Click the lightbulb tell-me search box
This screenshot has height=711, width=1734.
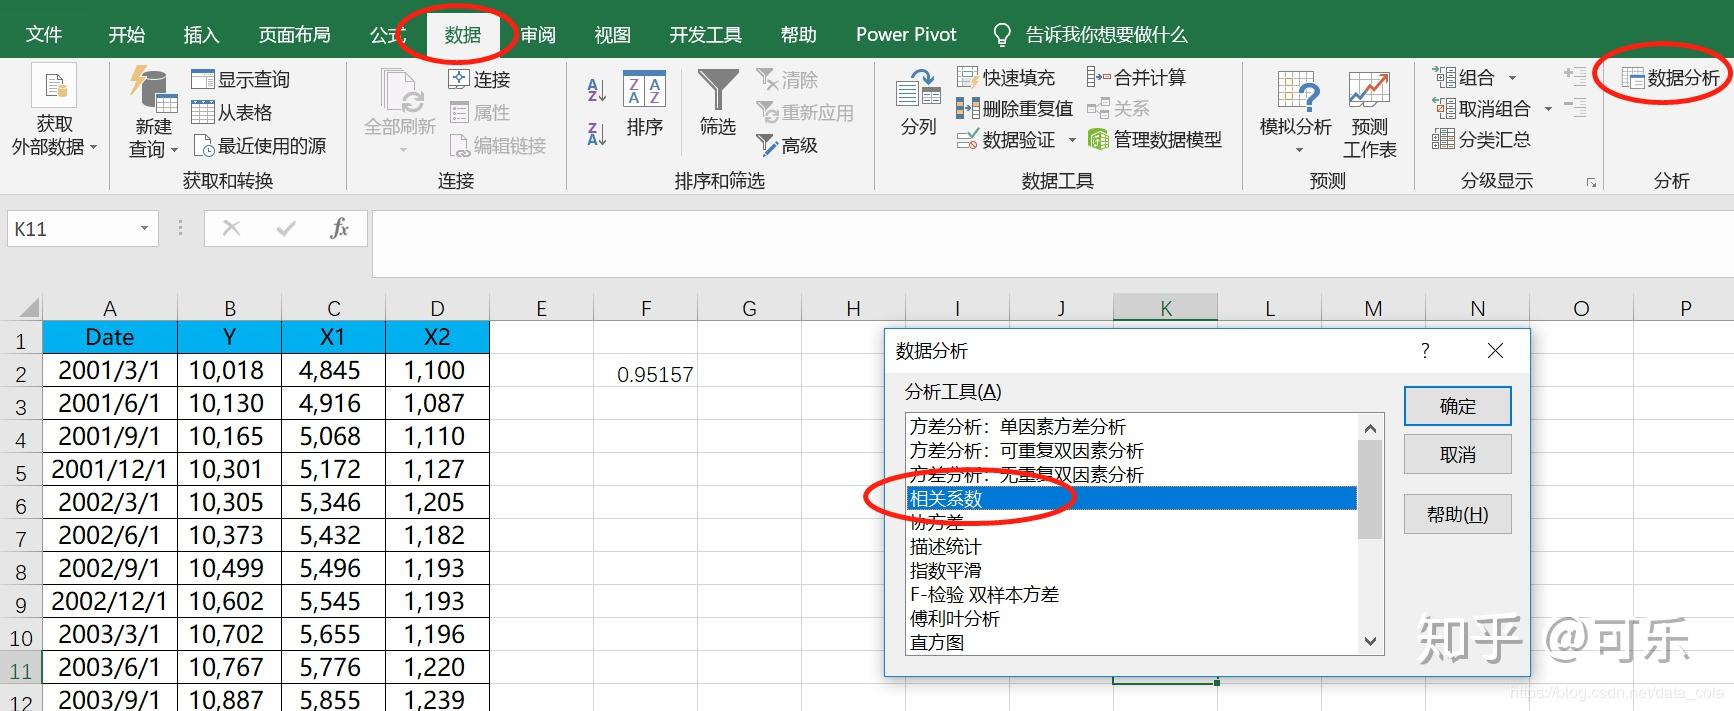point(1089,35)
